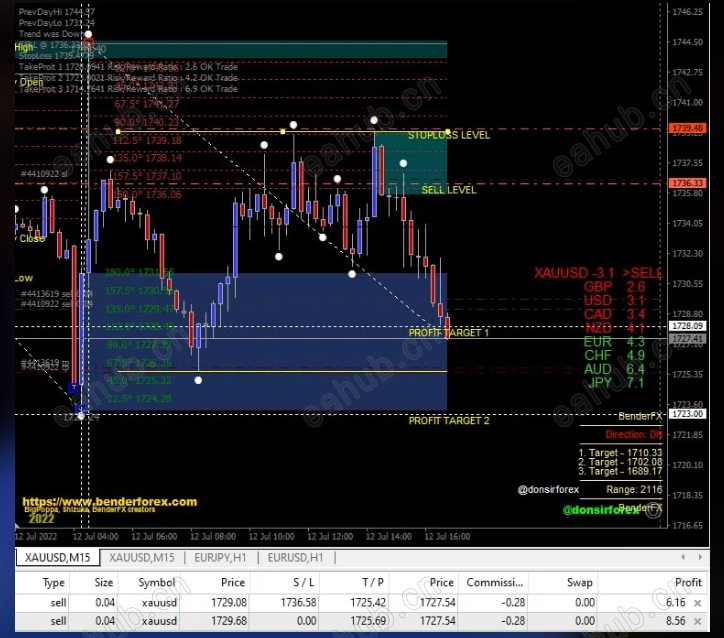
Task: Switch to the inactive XAUUSD,M15 tab
Action: tap(142, 557)
